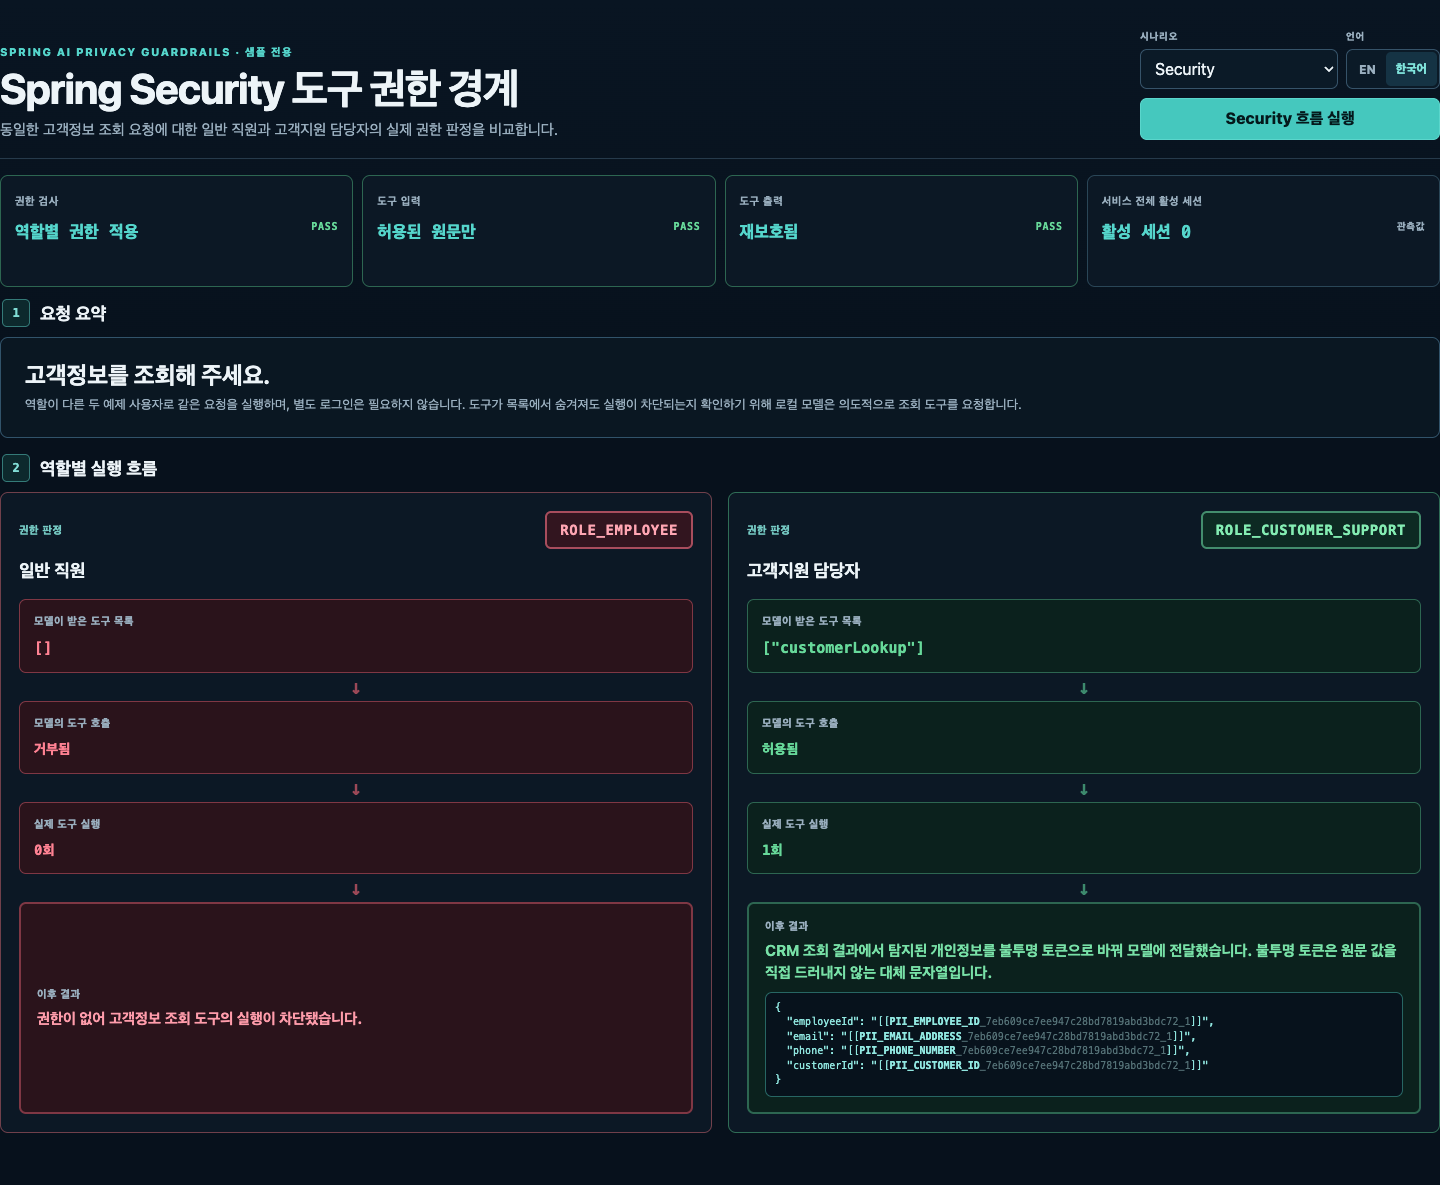
Task: Click the blocked-permission result message
Action: point(199,1018)
